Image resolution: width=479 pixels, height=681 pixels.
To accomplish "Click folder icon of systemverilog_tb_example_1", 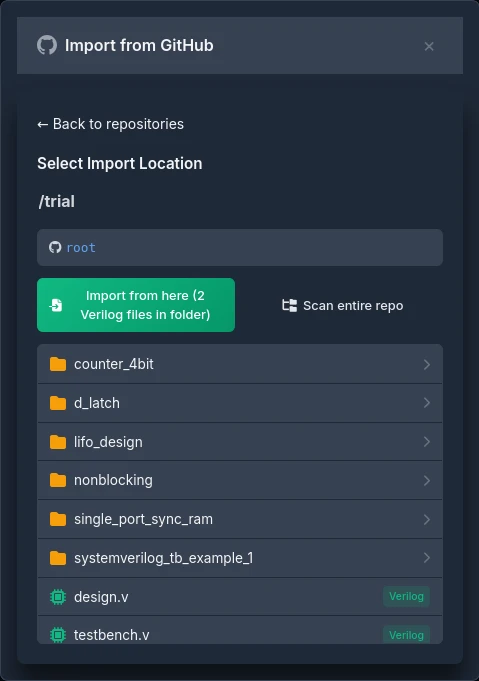I will pyautogui.click(x=58, y=558).
